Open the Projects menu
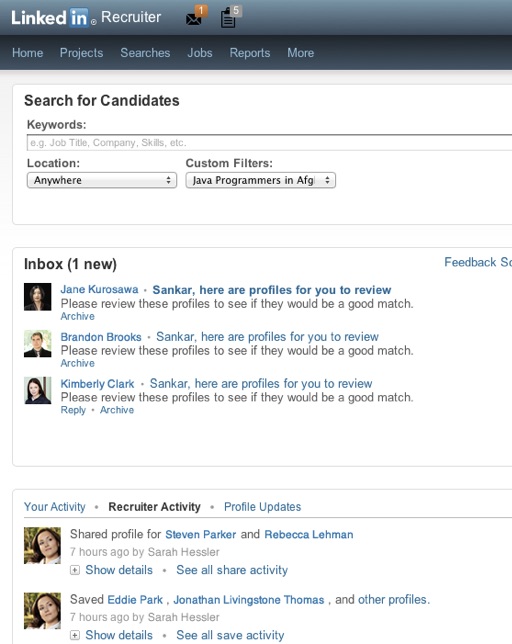This screenshot has width=512, height=644. tap(81, 53)
